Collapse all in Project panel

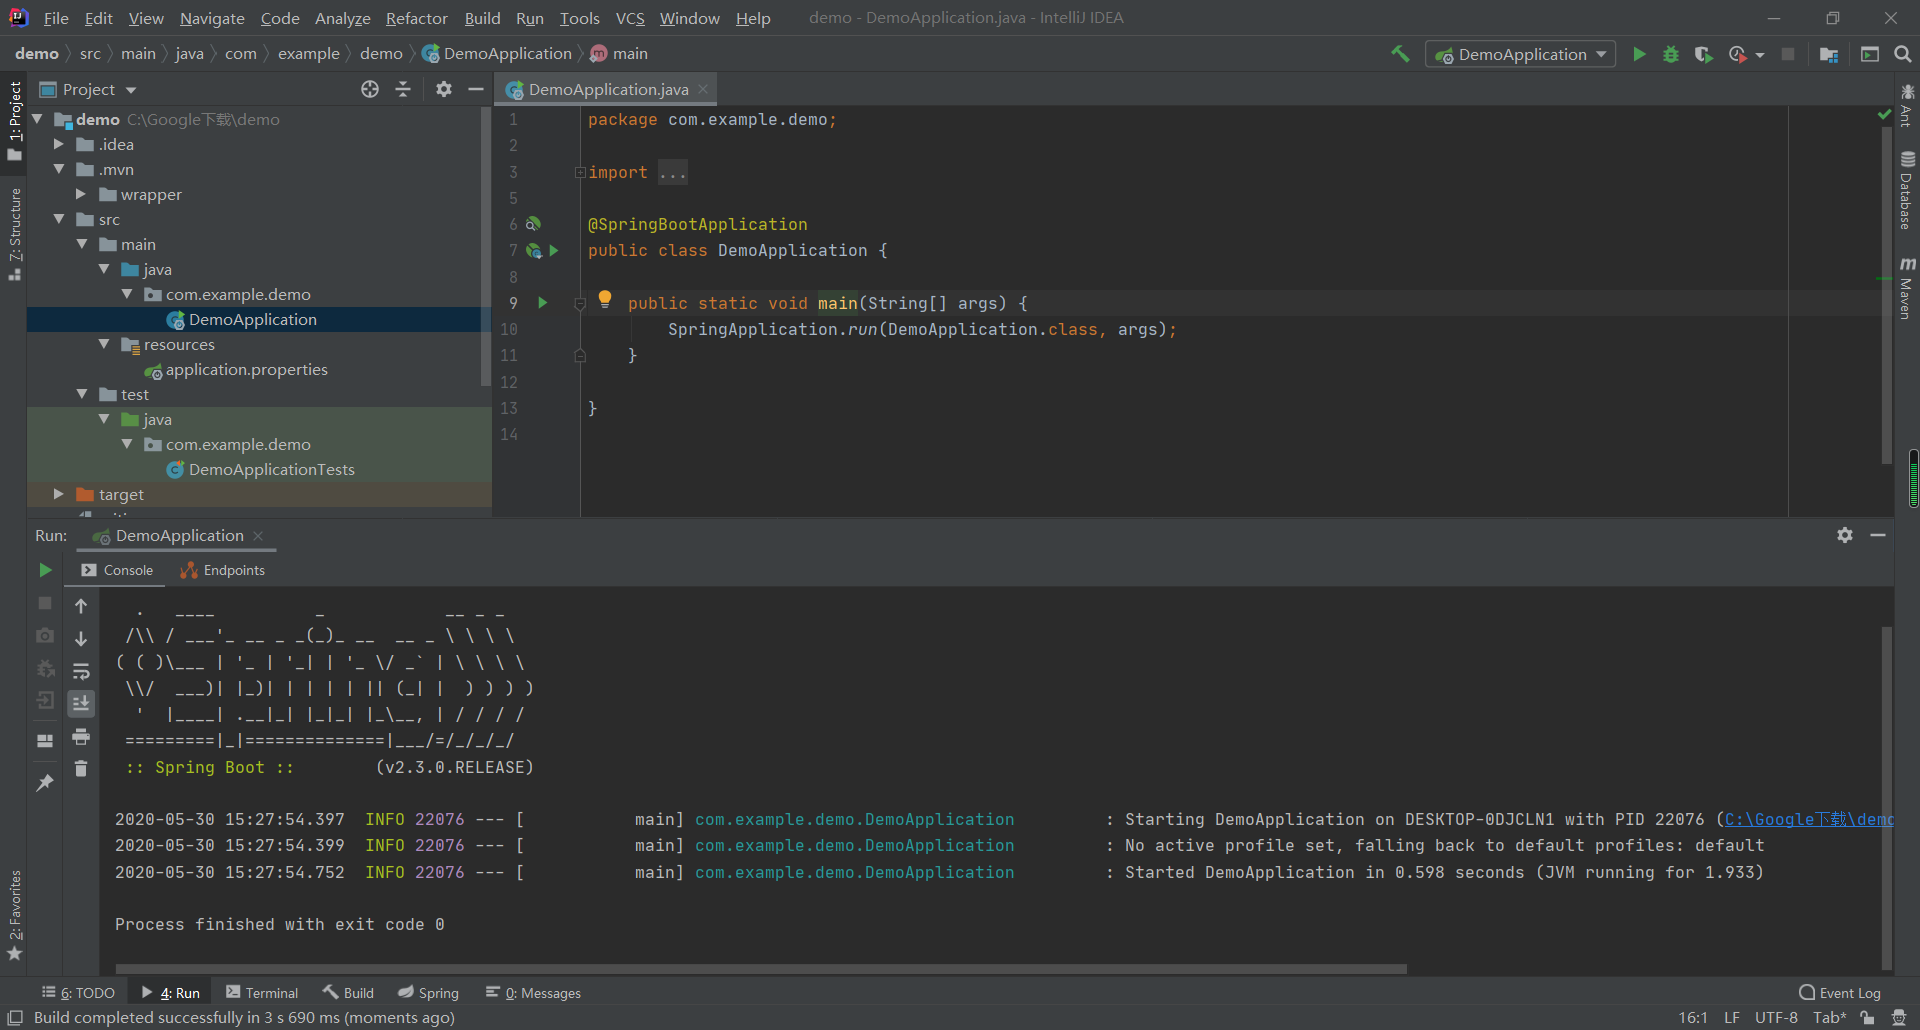point(403,89)
